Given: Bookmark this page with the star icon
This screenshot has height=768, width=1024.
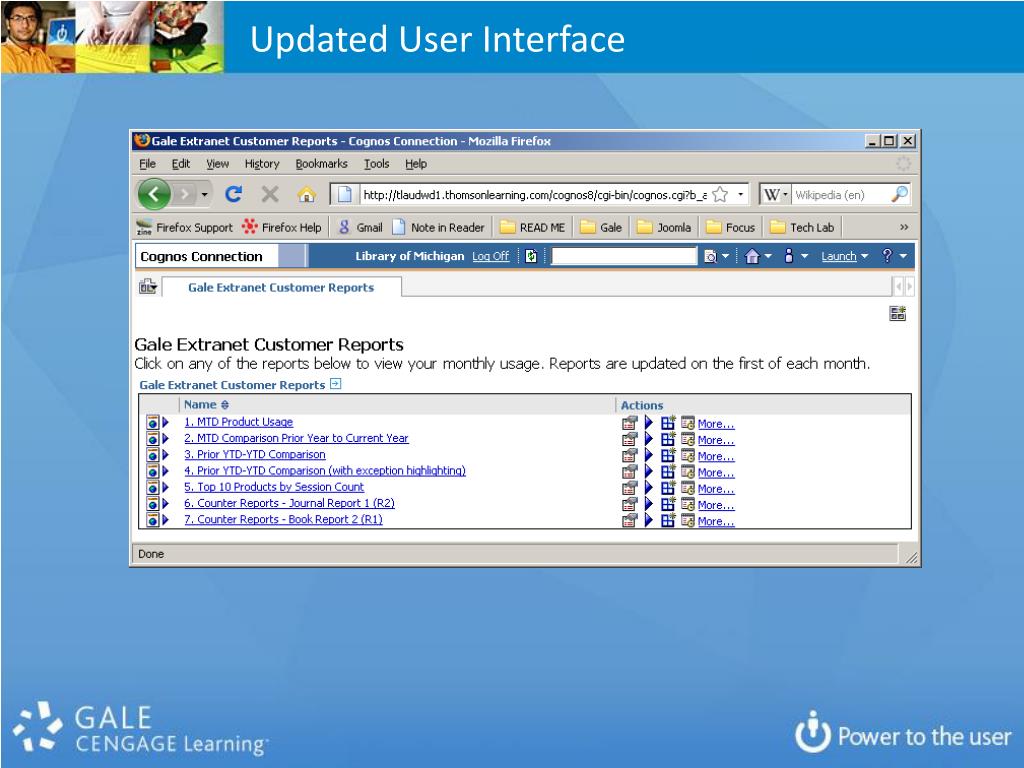Looking at the screenshot, I should [x=720, y=194].
